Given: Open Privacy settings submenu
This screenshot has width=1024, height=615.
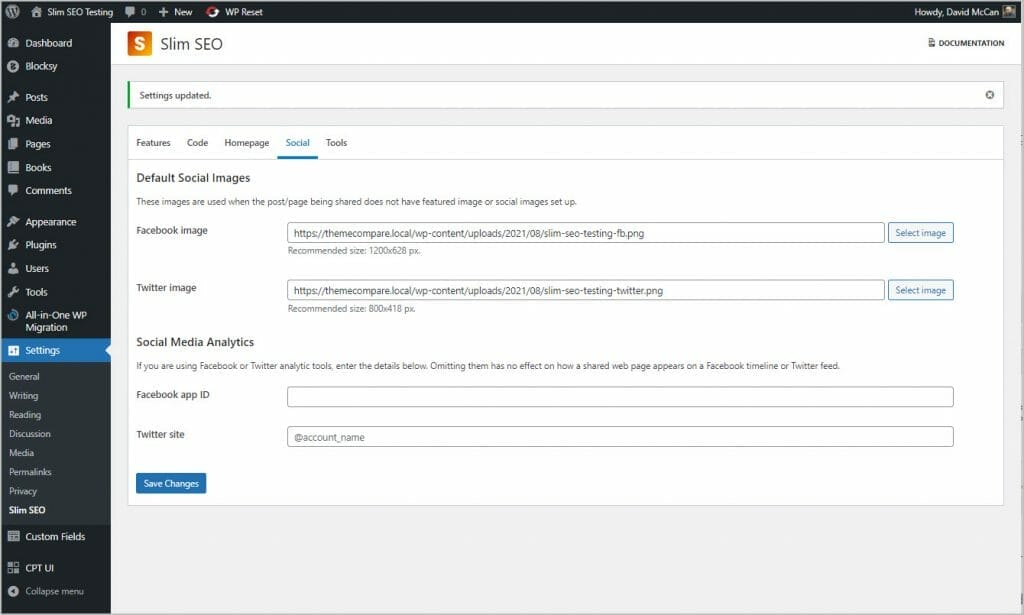Looking at the screenshot, I should click(x=23, y=491).
